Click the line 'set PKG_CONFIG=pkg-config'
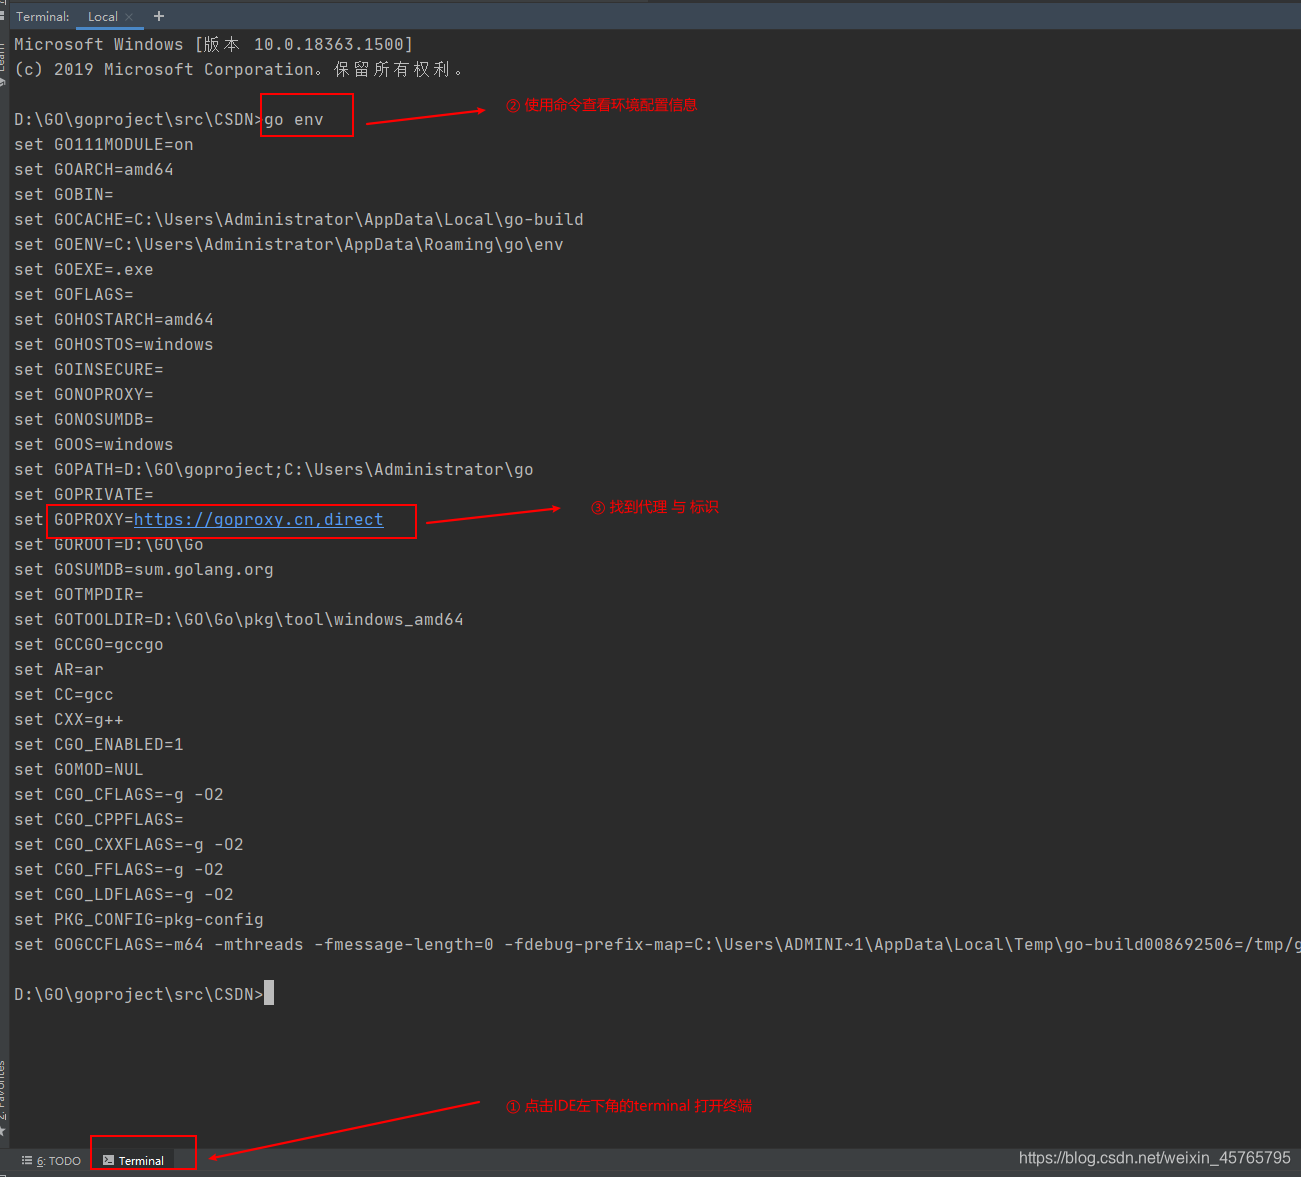1301x1177 pixels. pyautogui.click(x=139, y=919)
